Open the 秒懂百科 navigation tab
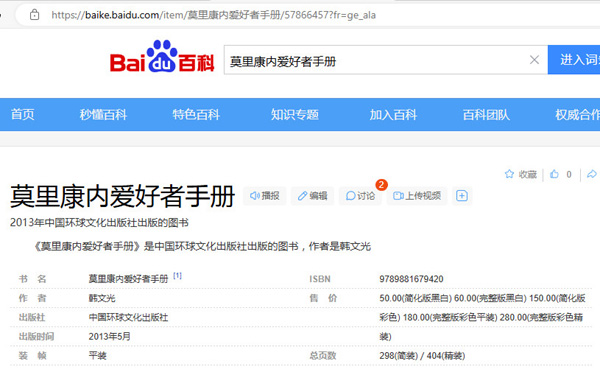The image size is (600, 375). (x=103, y=114)
